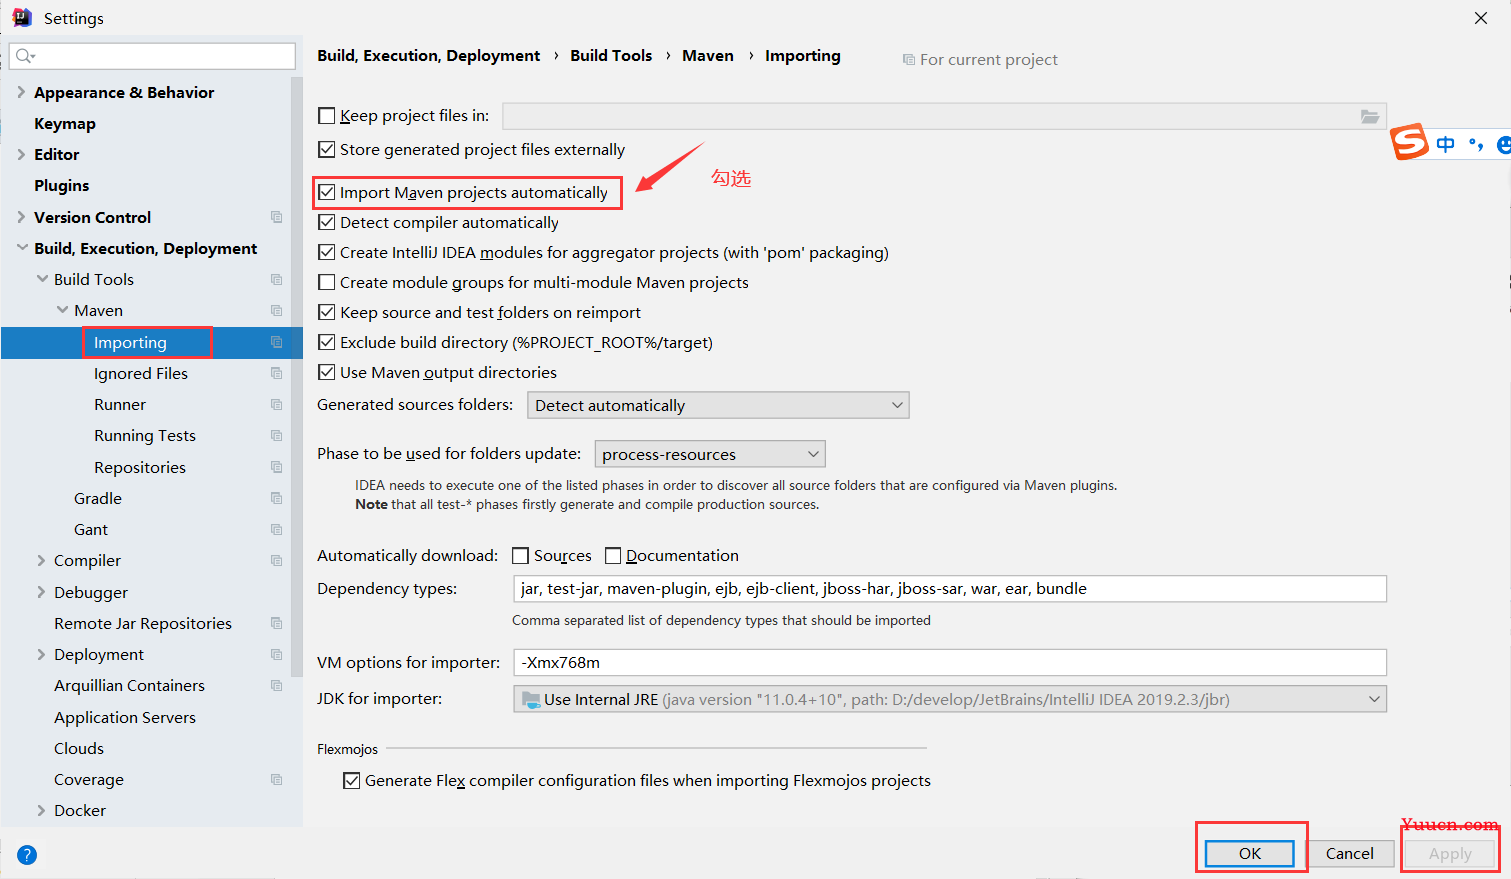Select Plugins in settings tree

[x=61, y=185]
